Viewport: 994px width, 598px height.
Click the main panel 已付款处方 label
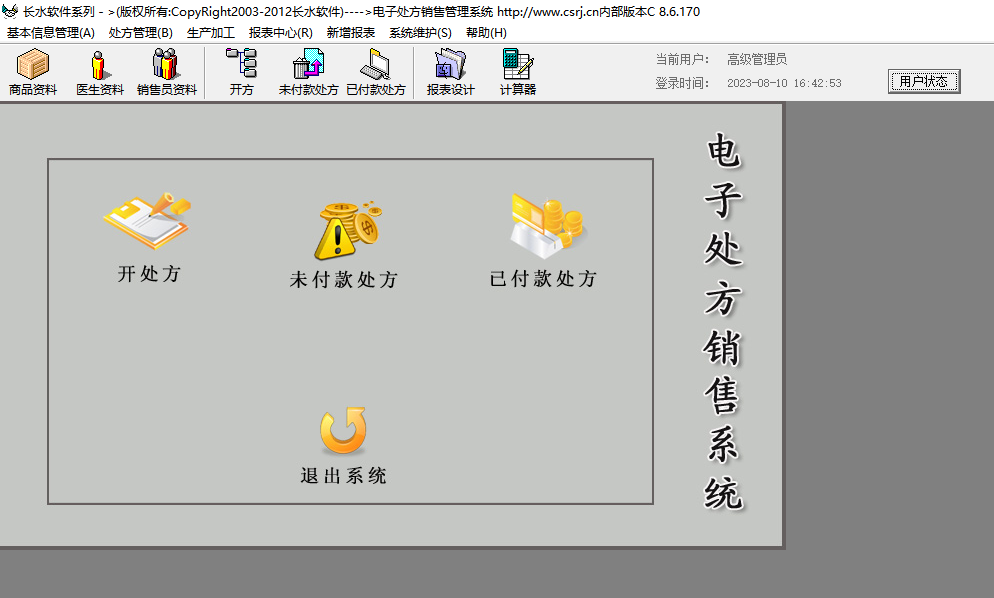click(x=543, y=278)
